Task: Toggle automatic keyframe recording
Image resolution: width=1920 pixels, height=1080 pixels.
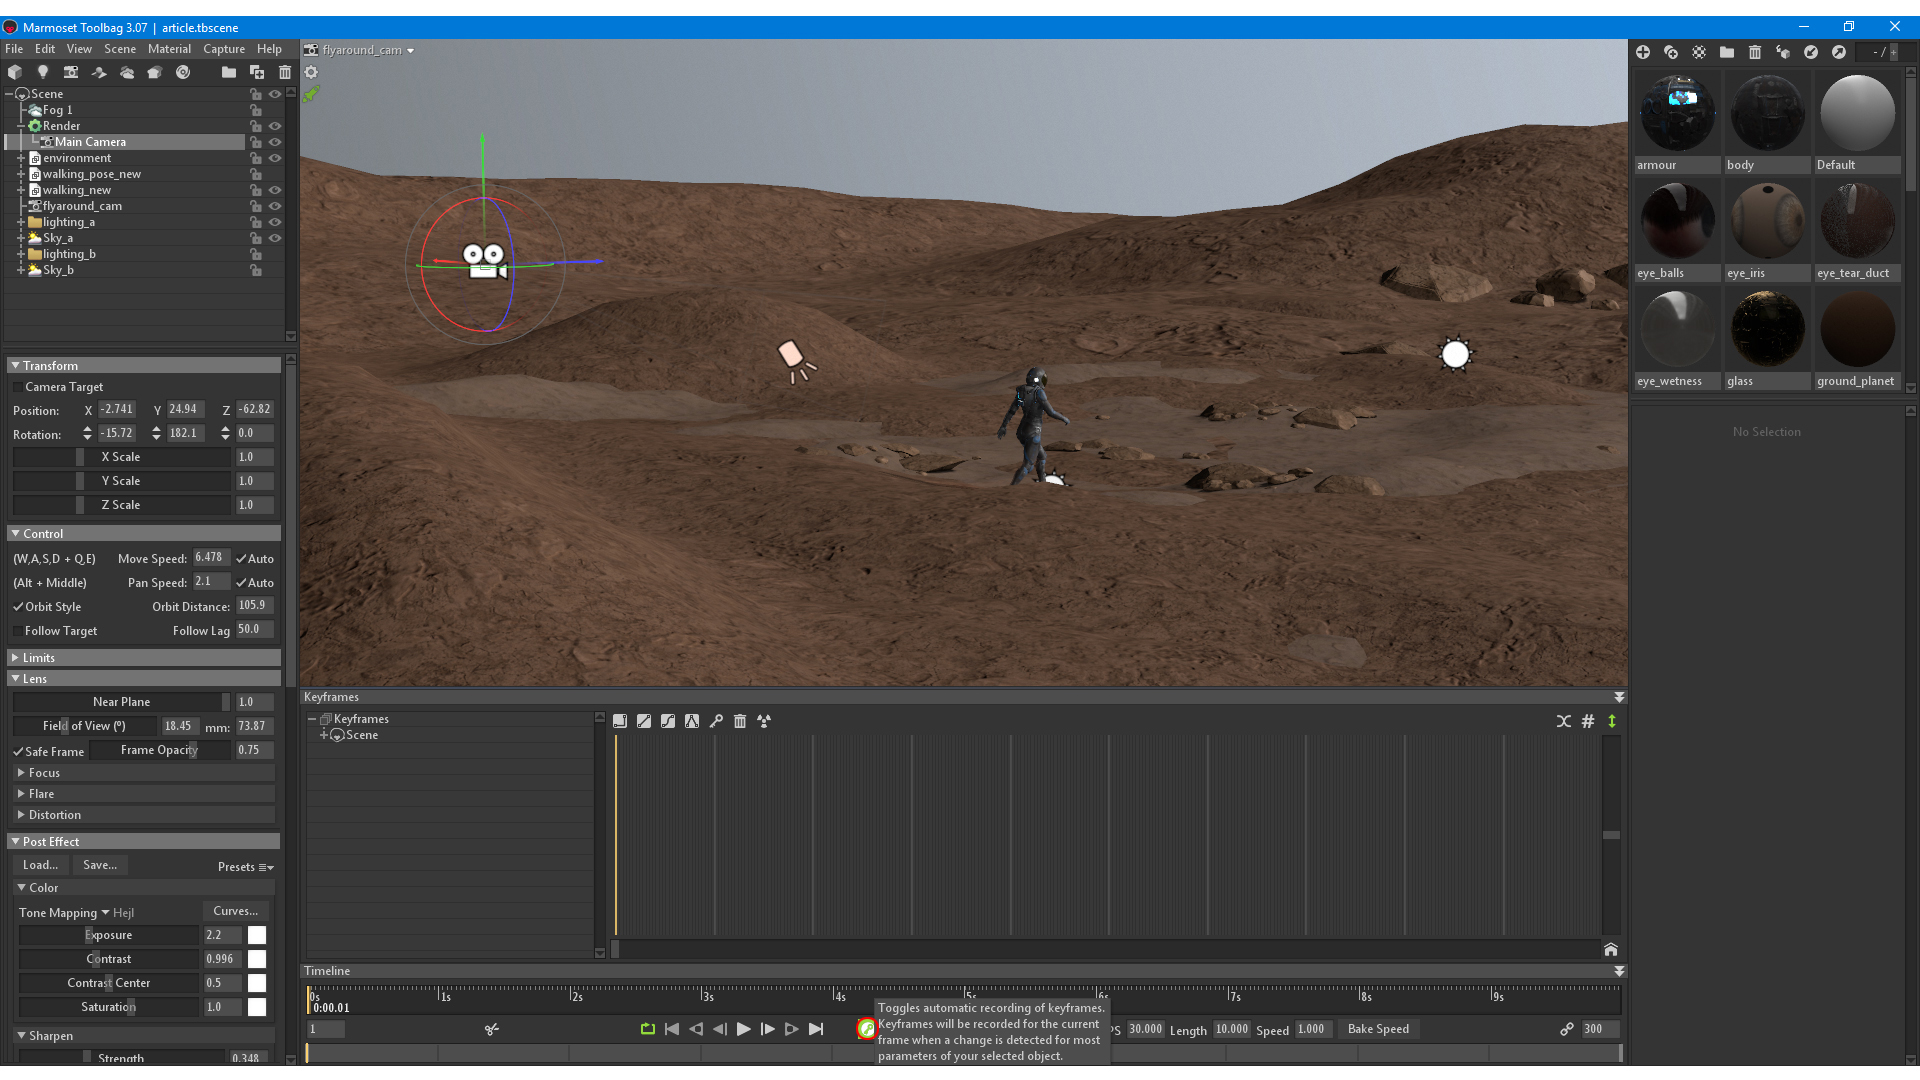Action: pos(866,1028)
